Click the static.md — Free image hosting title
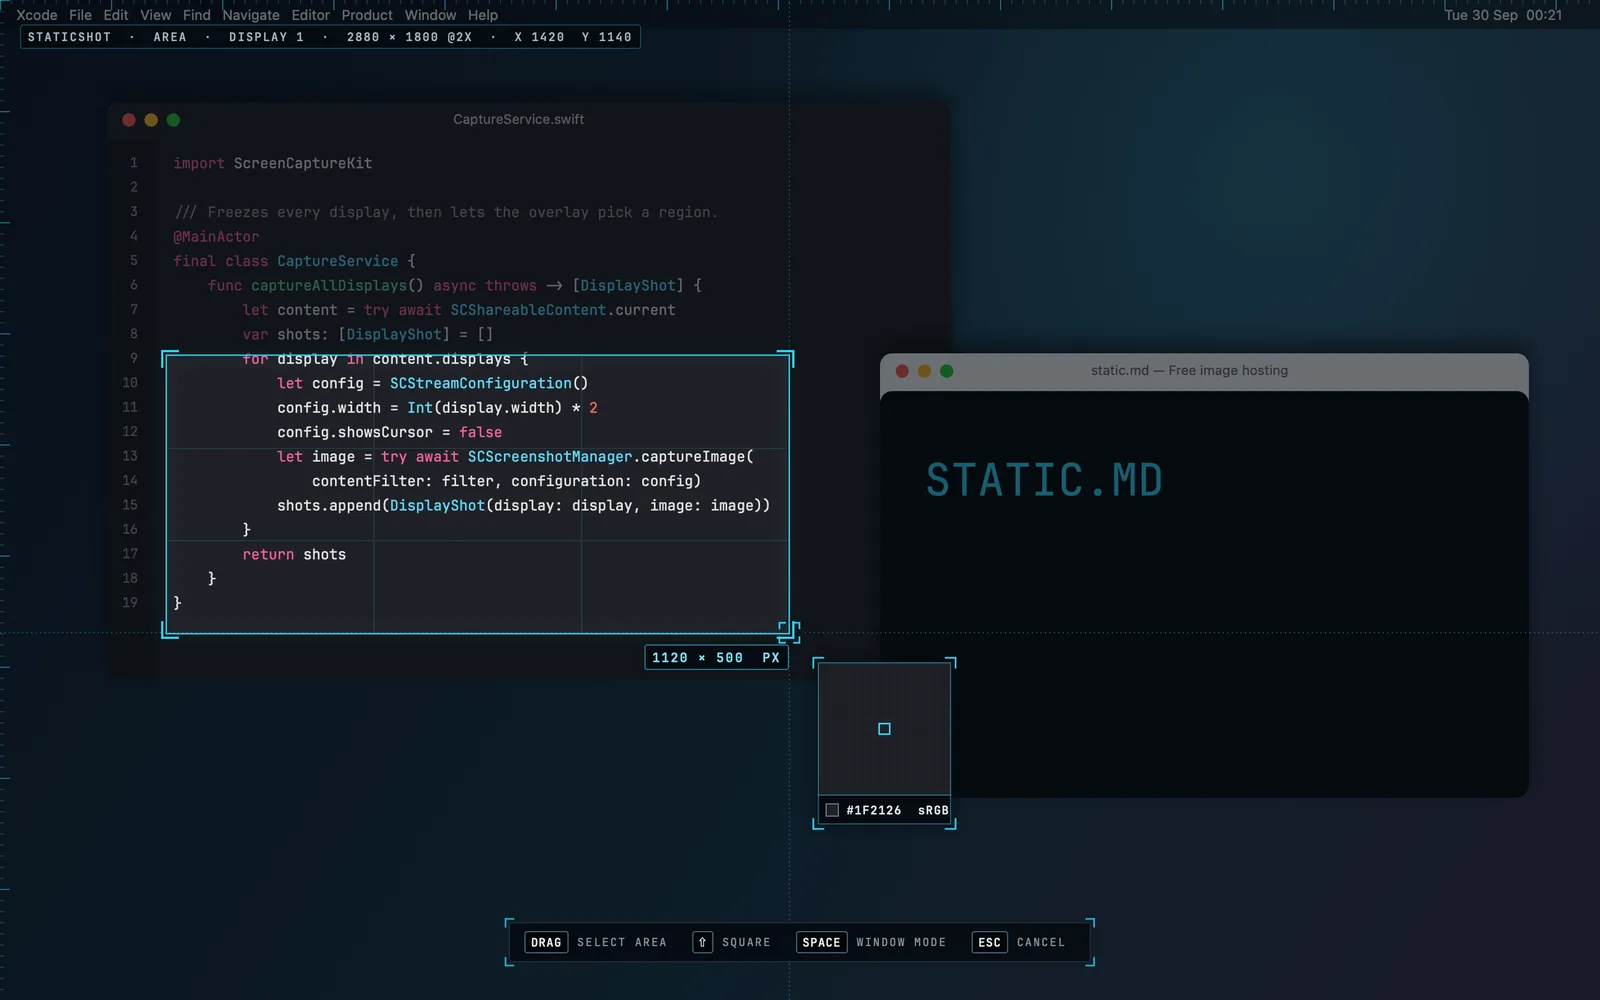This screenshot has height=1000, width=1600. coord(1189,370)
